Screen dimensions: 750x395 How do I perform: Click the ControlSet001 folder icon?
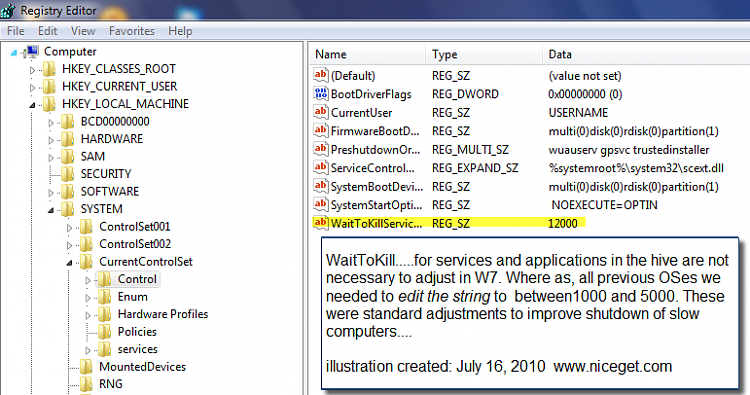click(x=86, y=227)
